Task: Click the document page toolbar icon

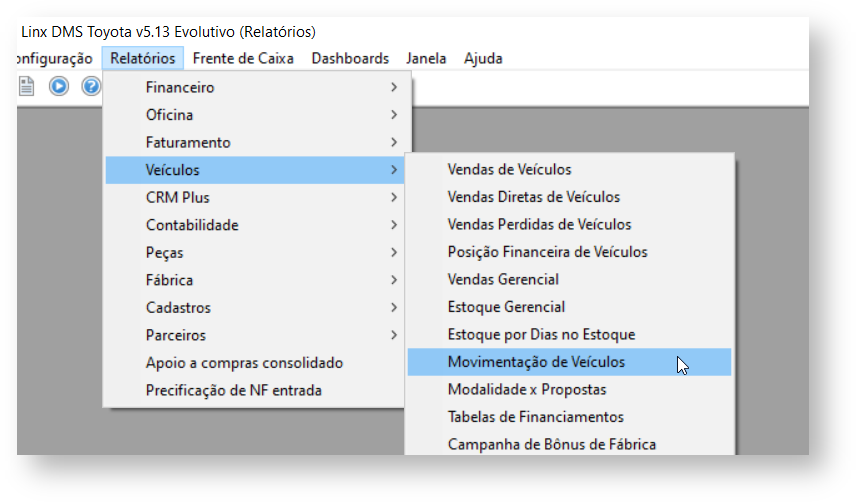Action: 27,86
